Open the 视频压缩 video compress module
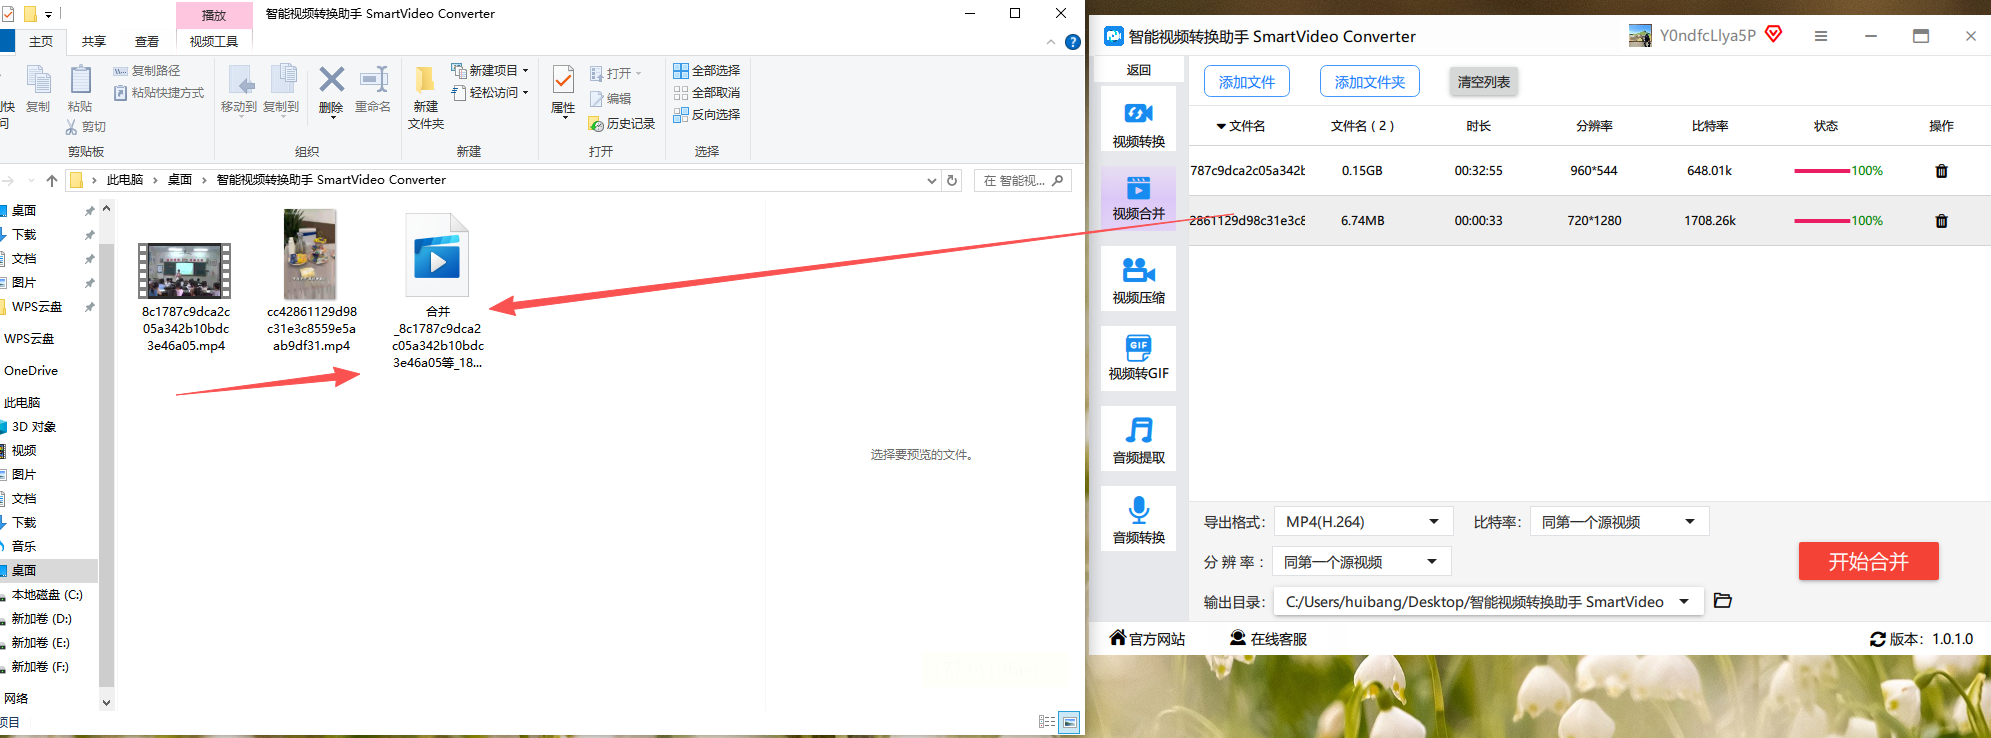 1138,279
